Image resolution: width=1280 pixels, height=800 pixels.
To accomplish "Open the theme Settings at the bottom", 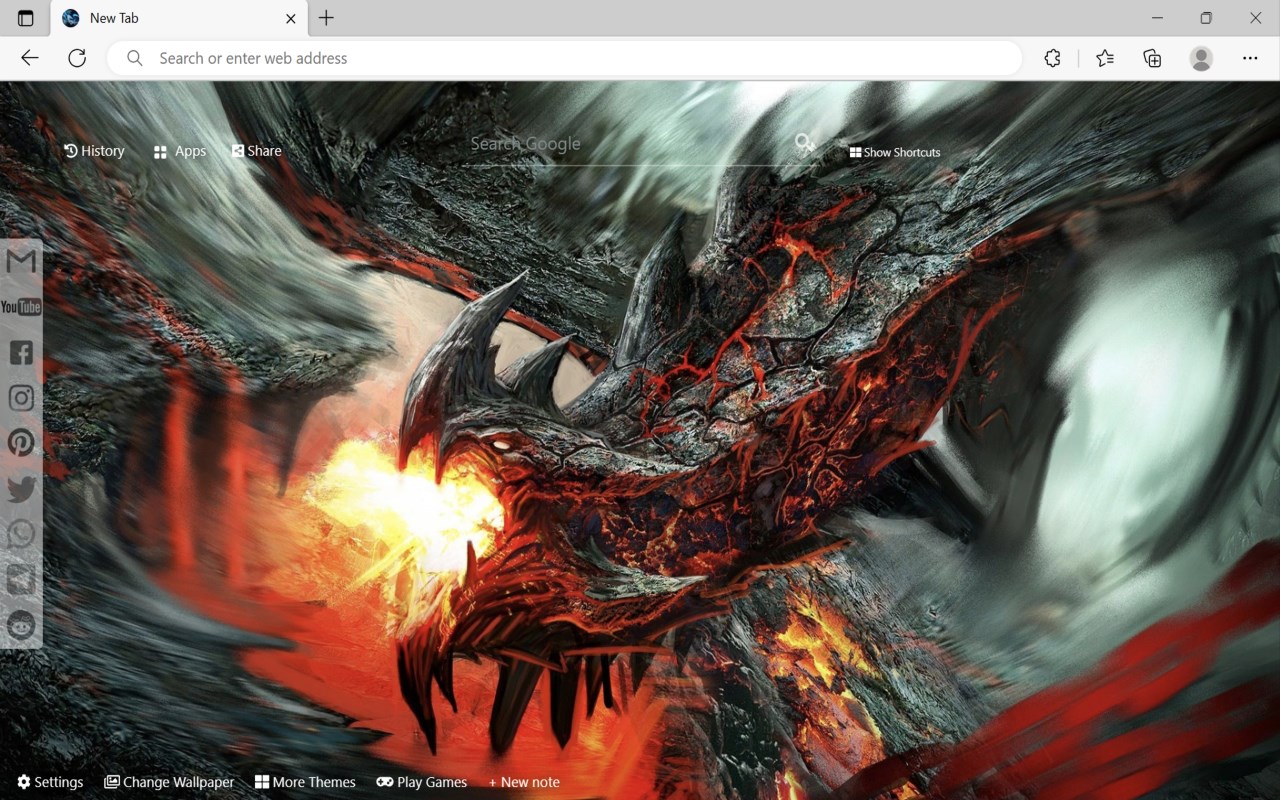I will point(50,782).
